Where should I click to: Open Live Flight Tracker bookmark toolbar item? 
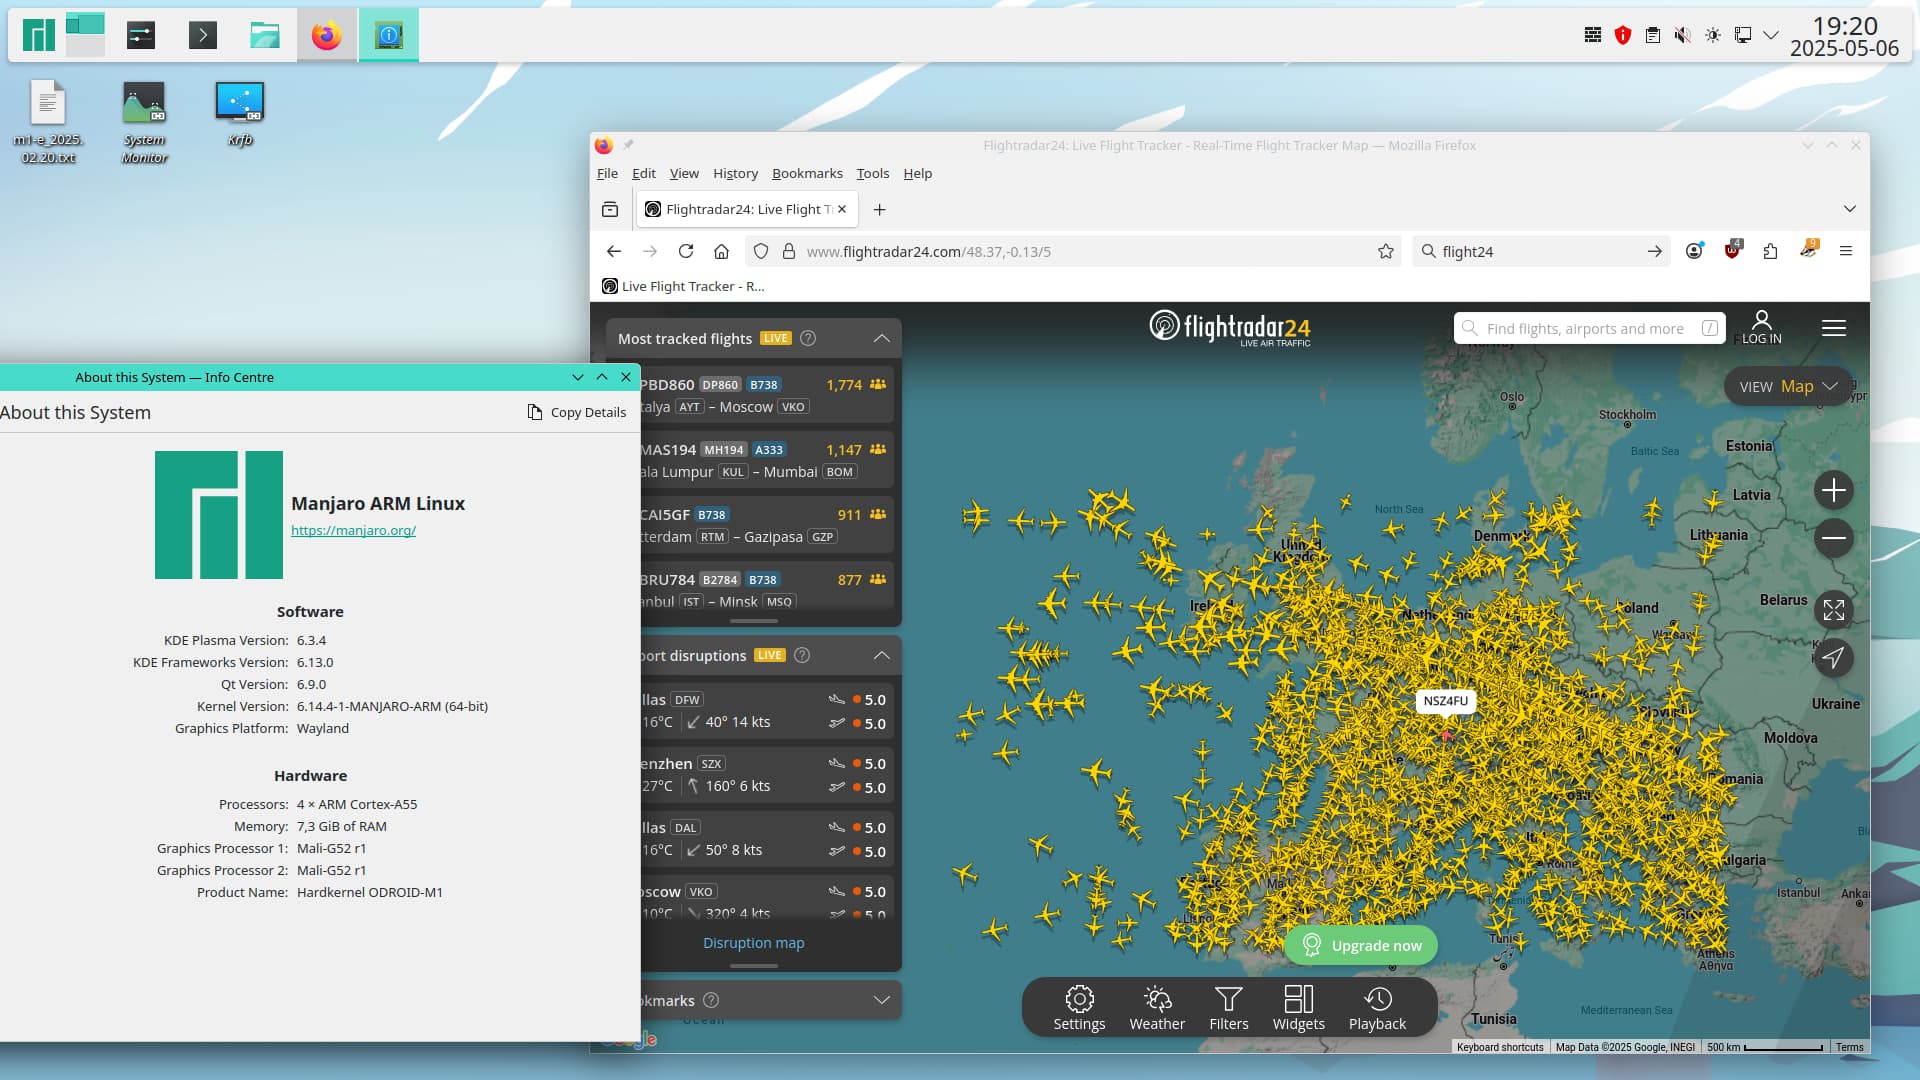[683, 286]
